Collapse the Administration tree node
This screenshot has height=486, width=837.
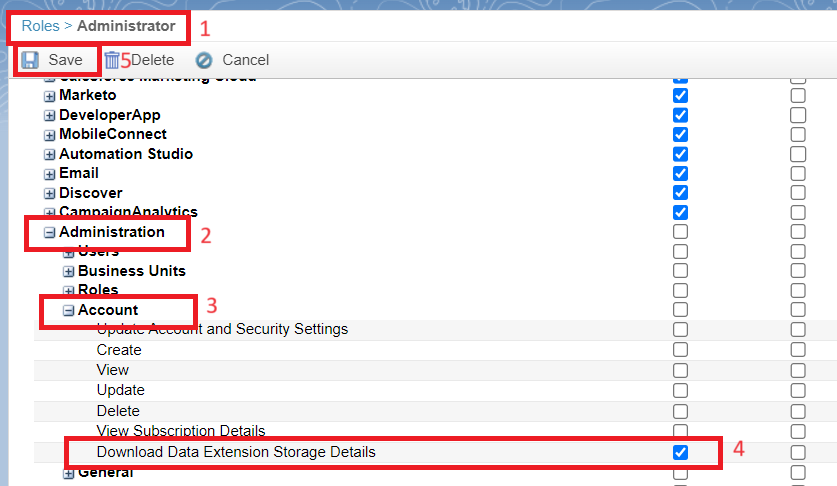point(50,232)
